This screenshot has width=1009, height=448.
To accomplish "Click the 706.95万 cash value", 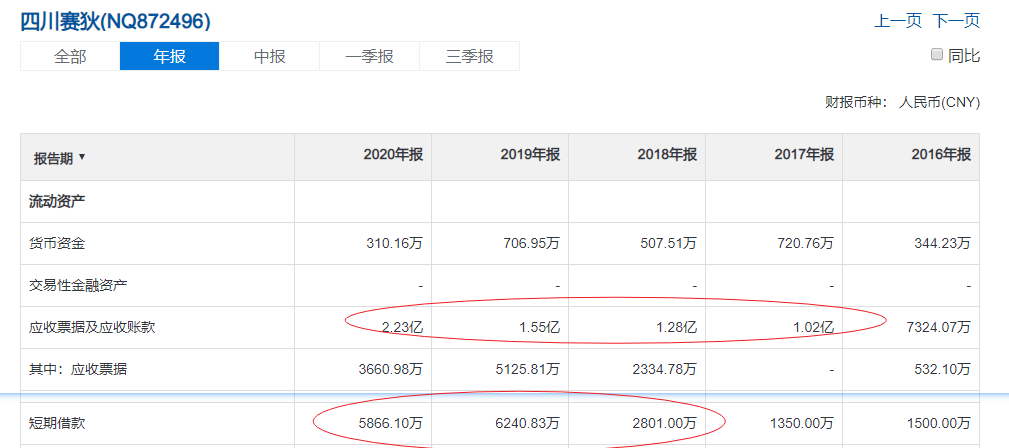I will click(x=530, y=243).
